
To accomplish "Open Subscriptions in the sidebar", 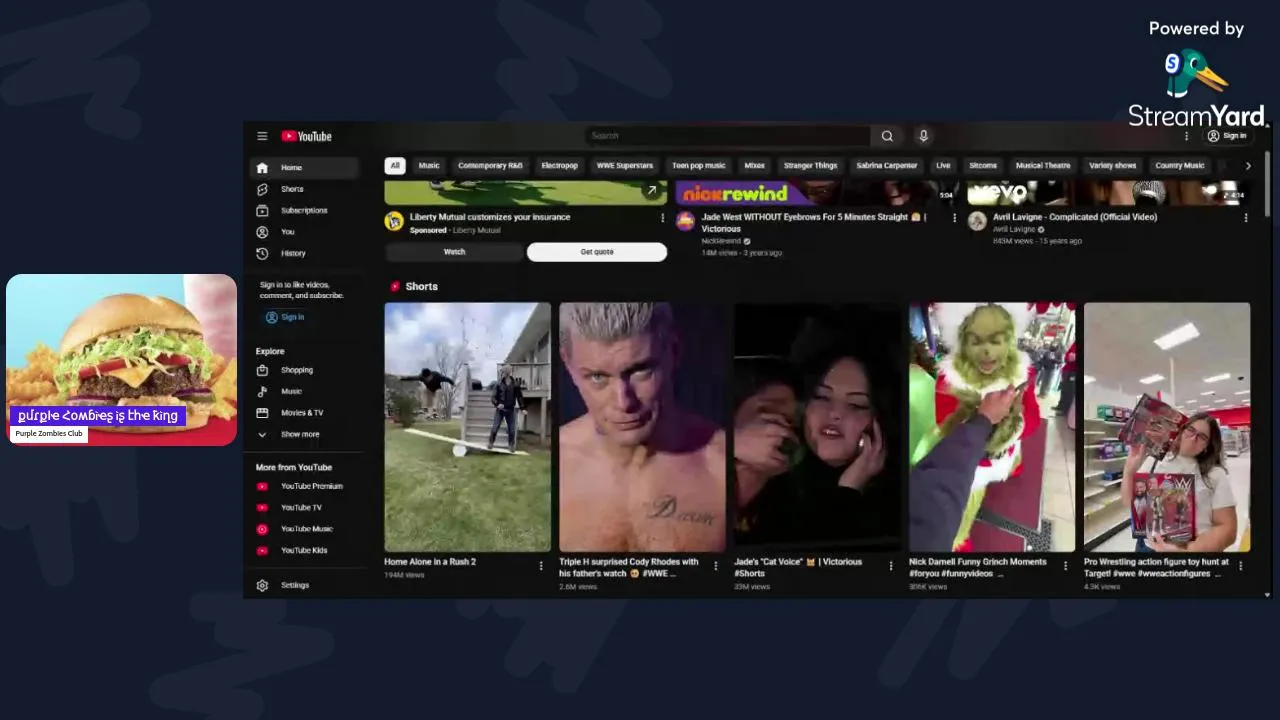I will [x=303, y=211].
